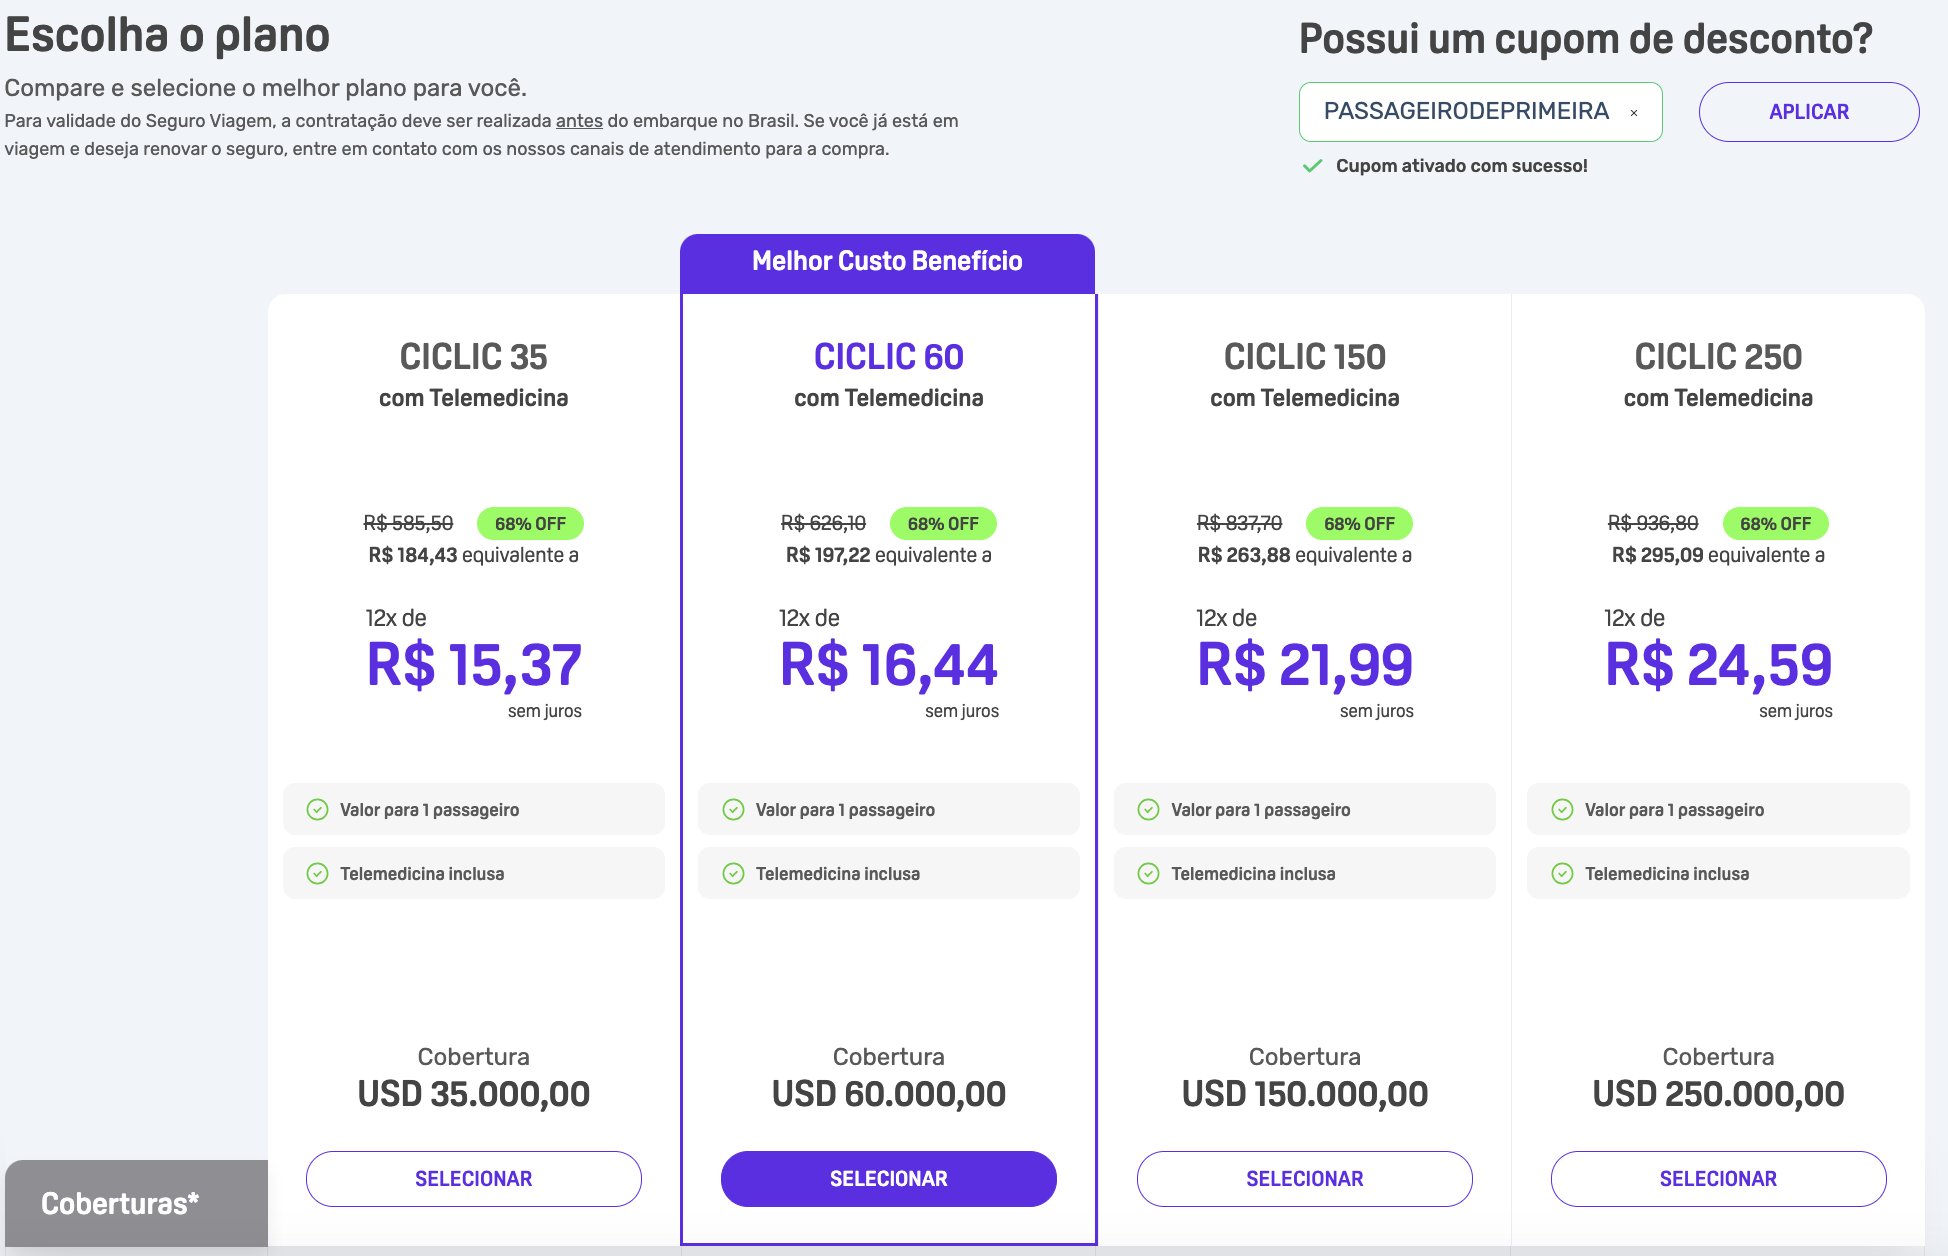Click the check icon for CICLIC 60 'Telemedicina inclusa'

pos(733,874)
